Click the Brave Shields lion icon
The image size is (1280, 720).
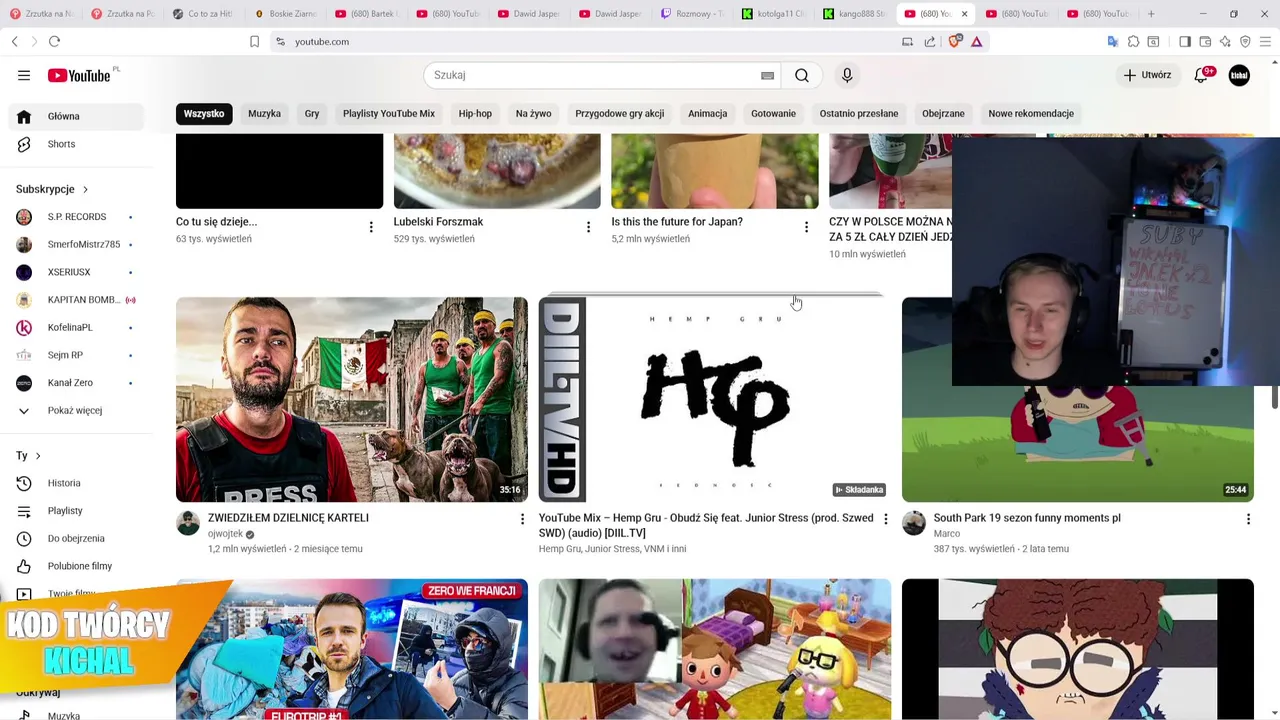point(955,41)
